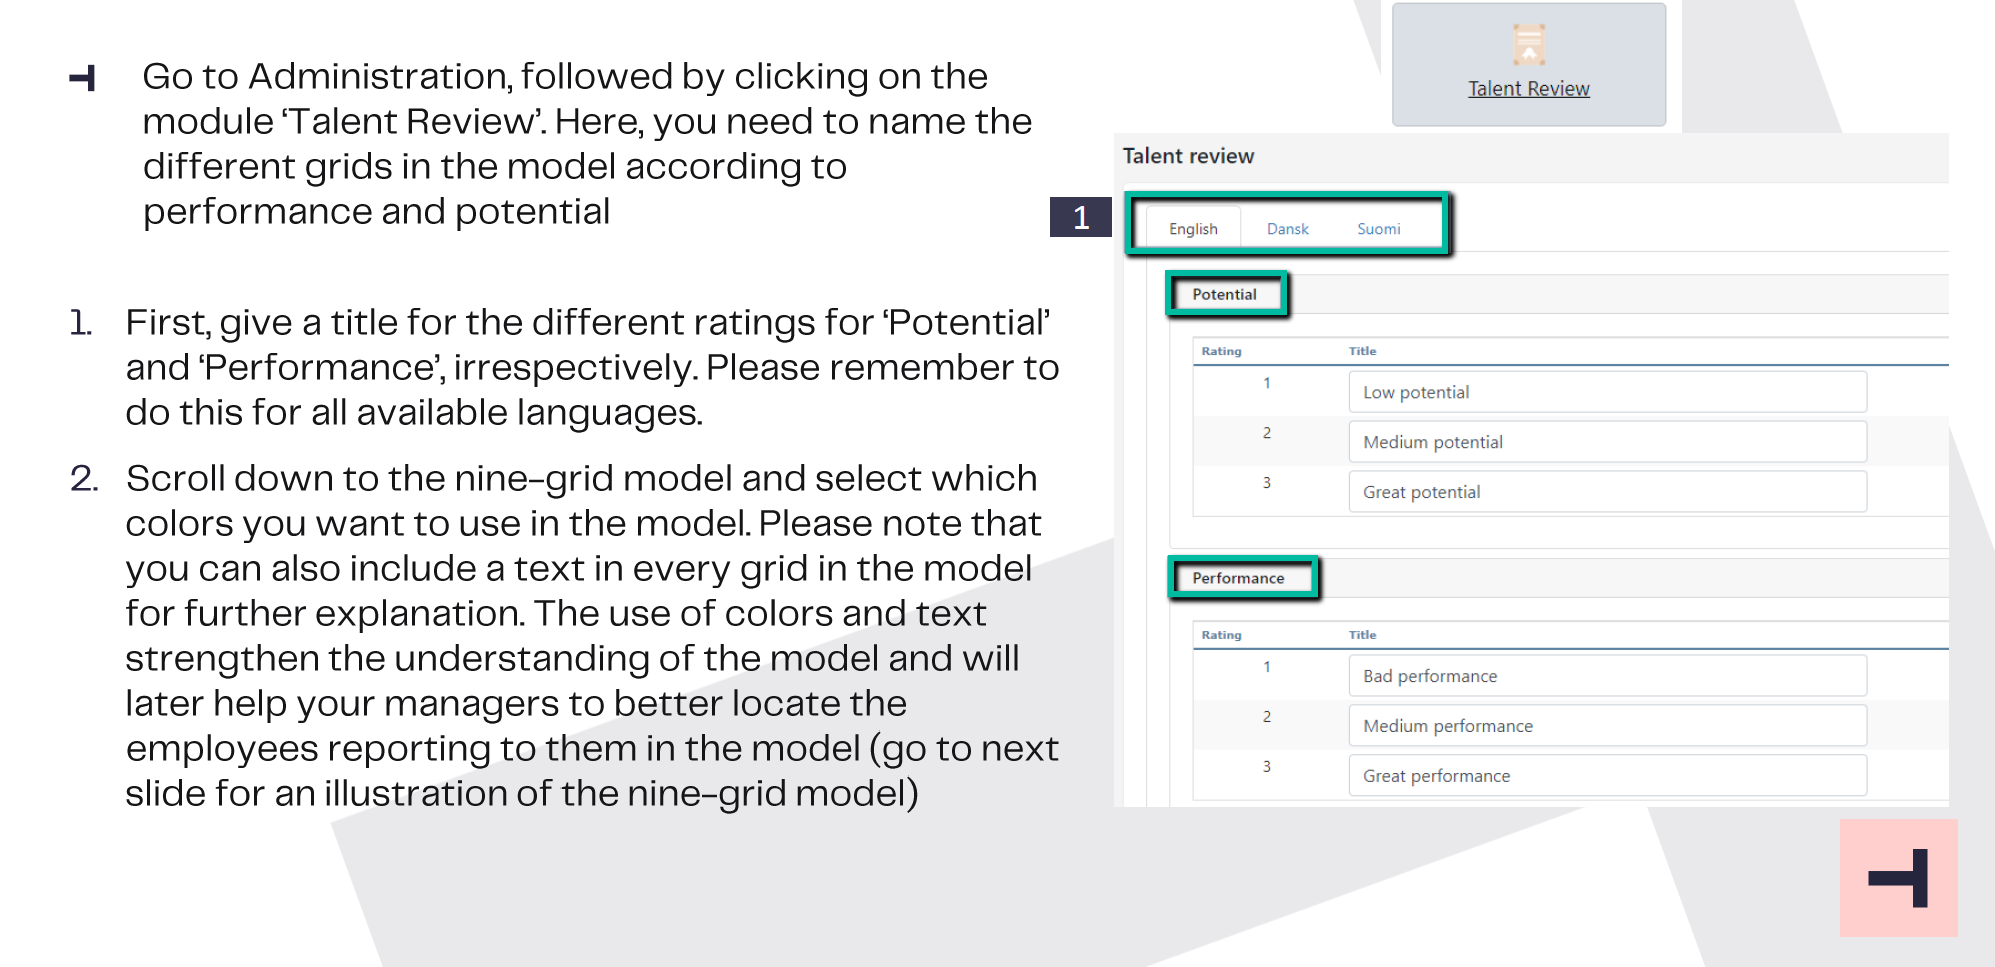Switch to the Suomi language tab
The image size is (1995, 967).
(1378, 229)
